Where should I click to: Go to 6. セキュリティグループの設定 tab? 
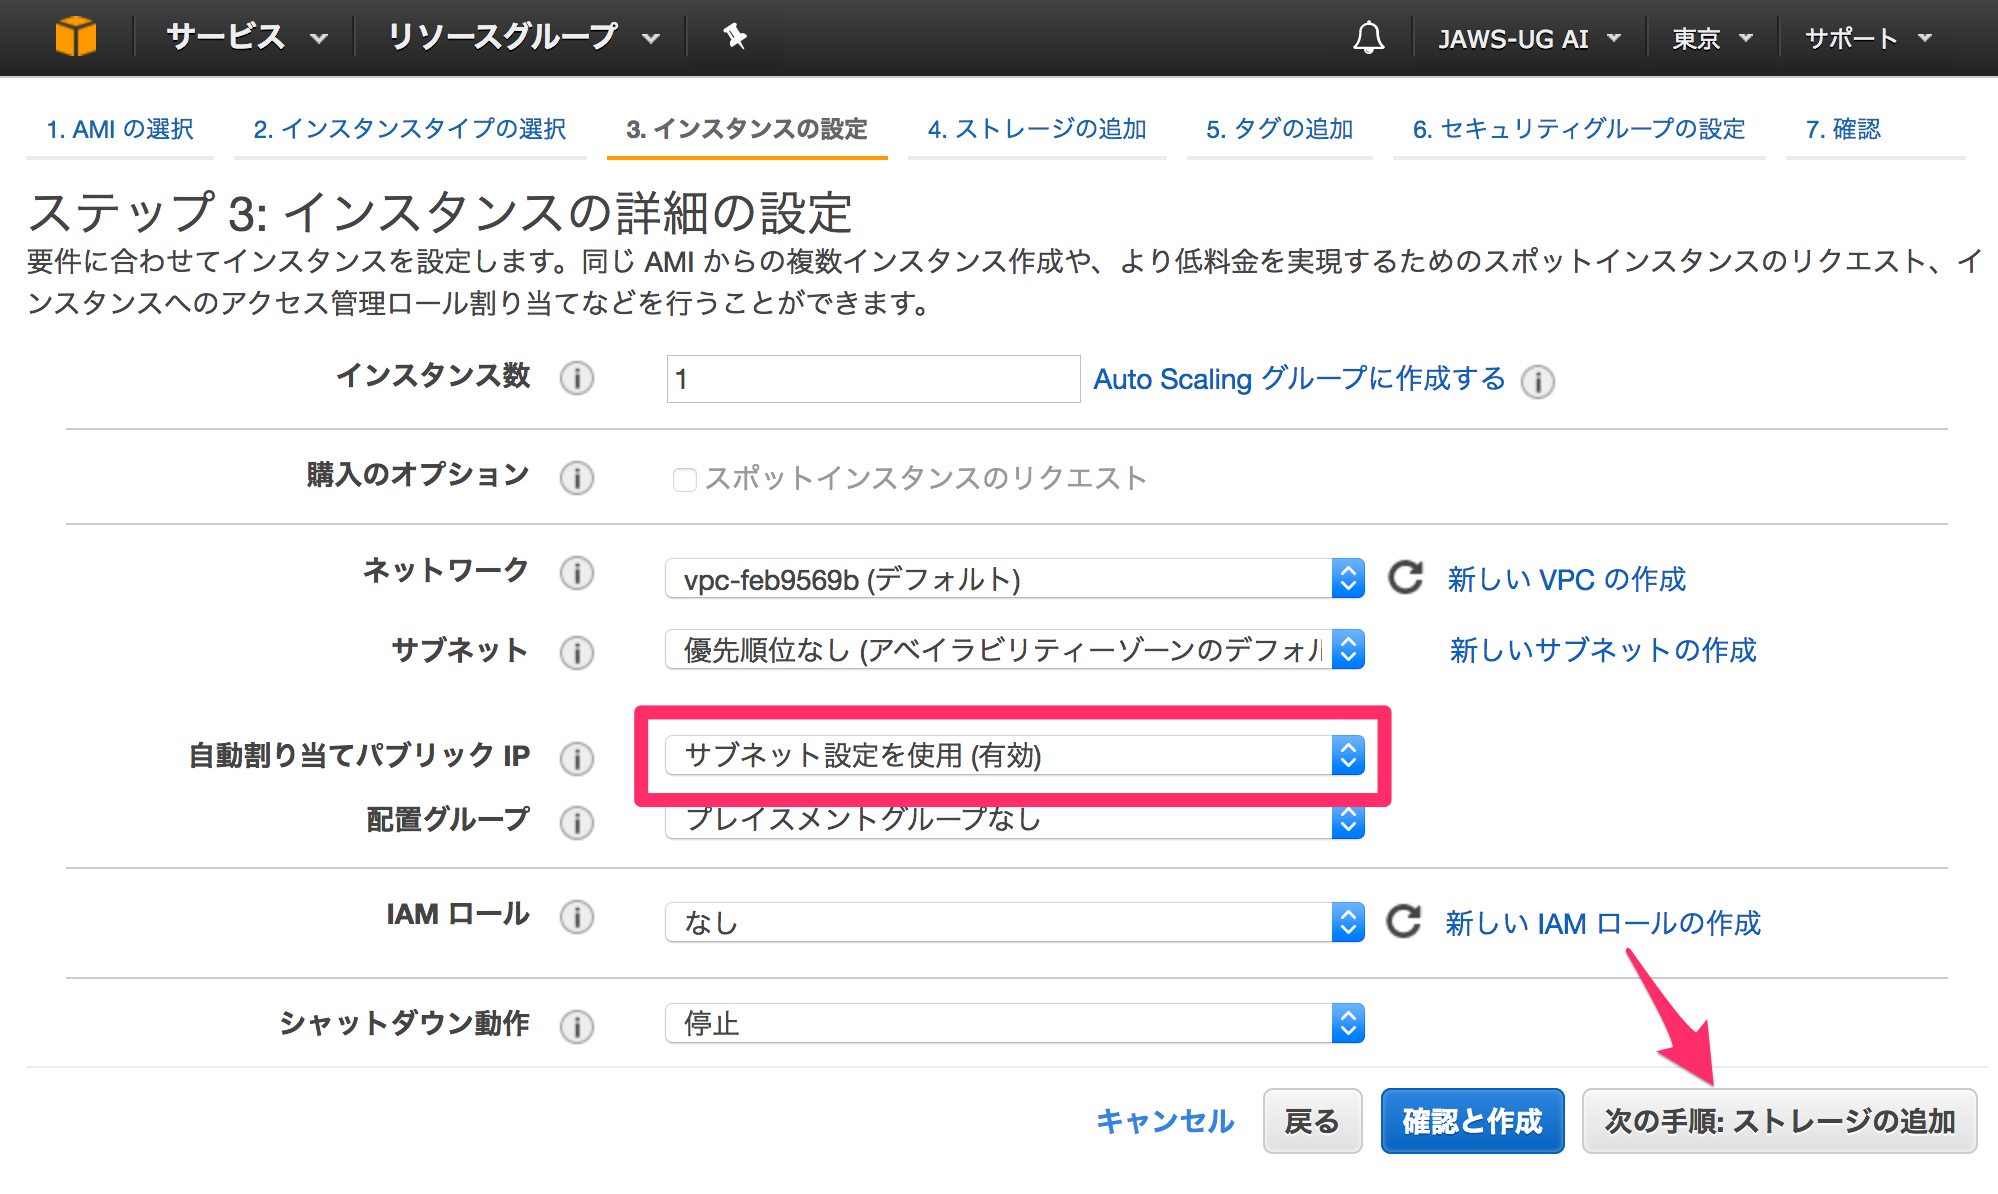coord(1578,129)
